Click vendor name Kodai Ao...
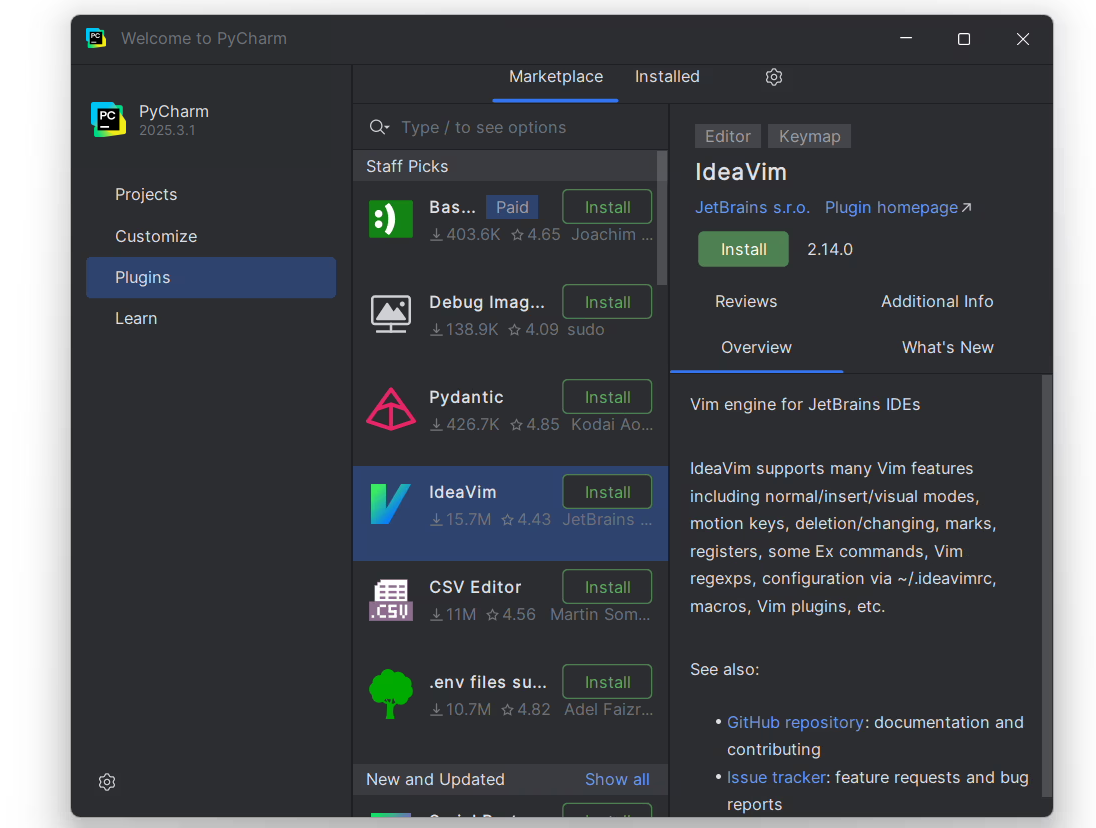This screenshot has width=1096, height=828. pyautogui.click(x=612, y=425)
